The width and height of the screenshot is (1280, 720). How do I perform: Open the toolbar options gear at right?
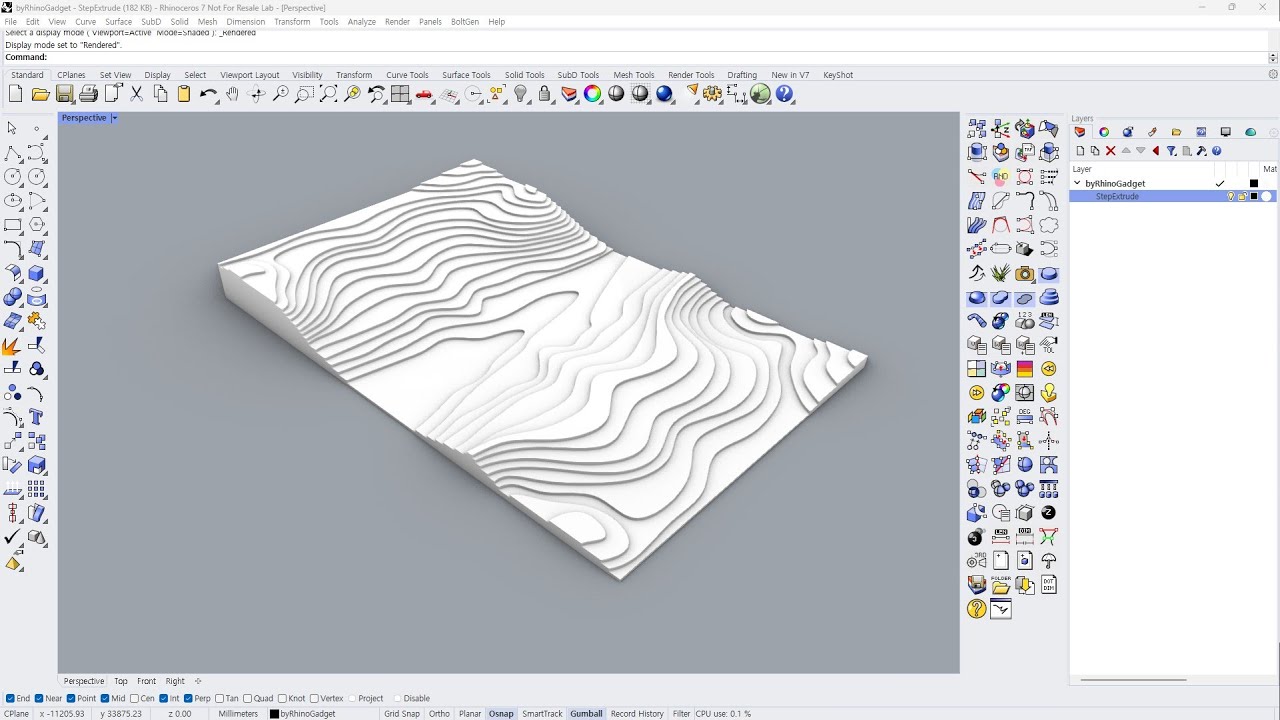coord(1272,75)
